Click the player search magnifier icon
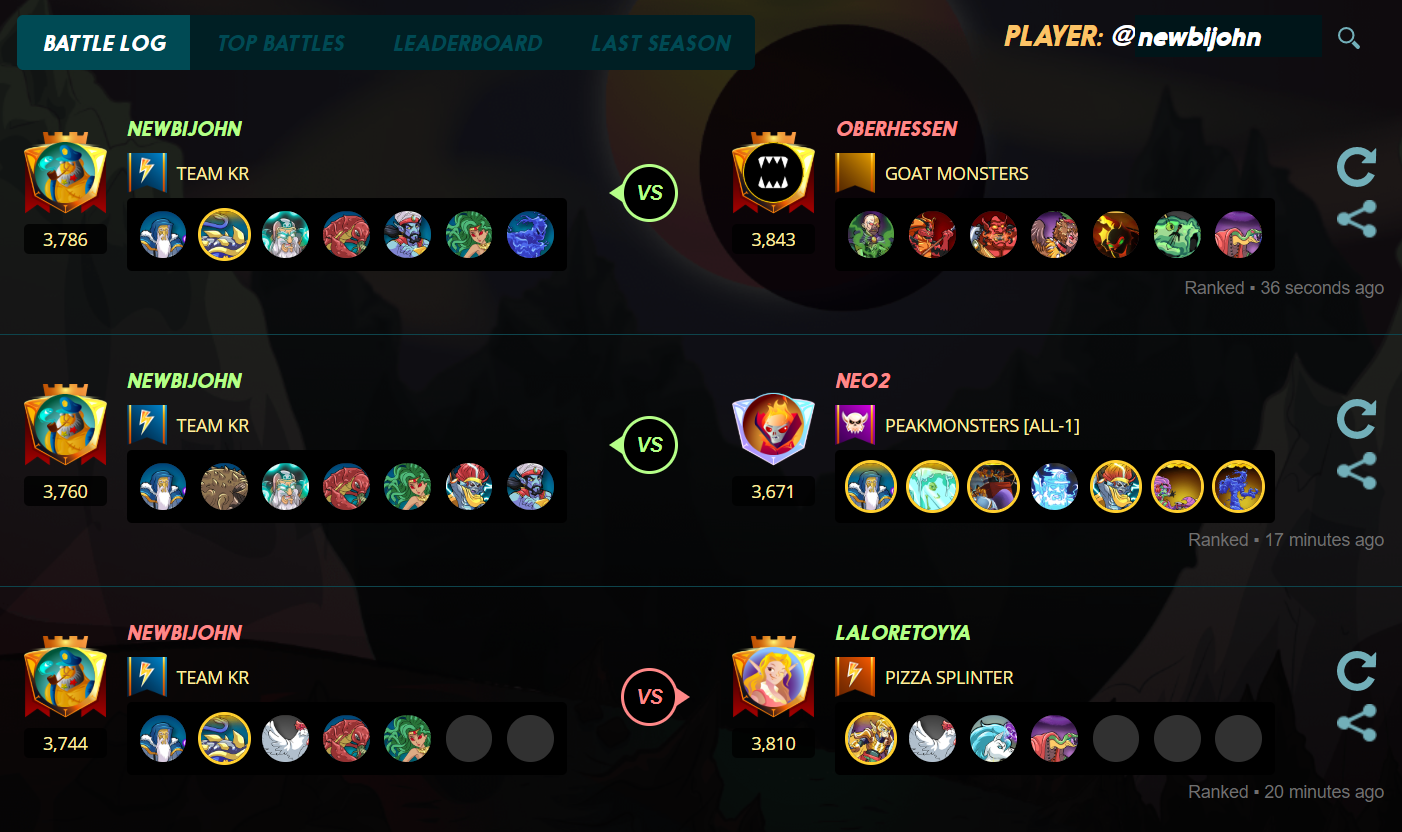The image size is (1402, 832). pyautogui.click(x=1349, y=39)
